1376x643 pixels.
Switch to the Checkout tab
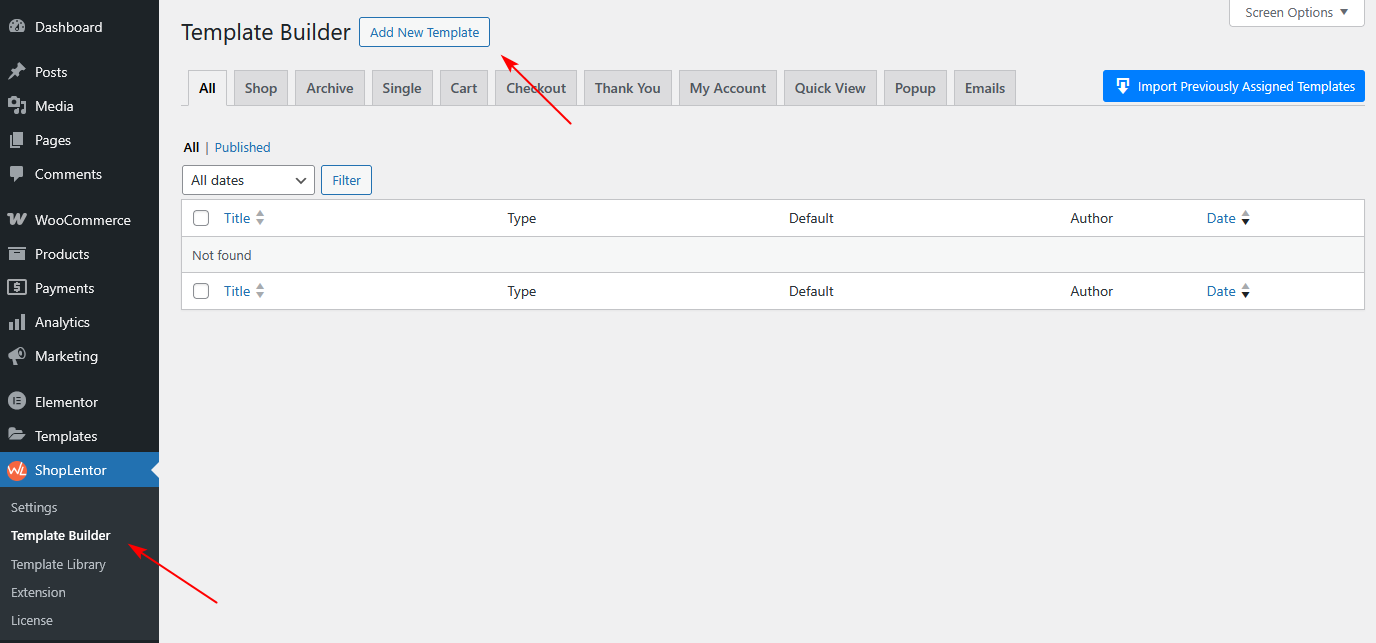pyautogui.click(x=536, y=88)
